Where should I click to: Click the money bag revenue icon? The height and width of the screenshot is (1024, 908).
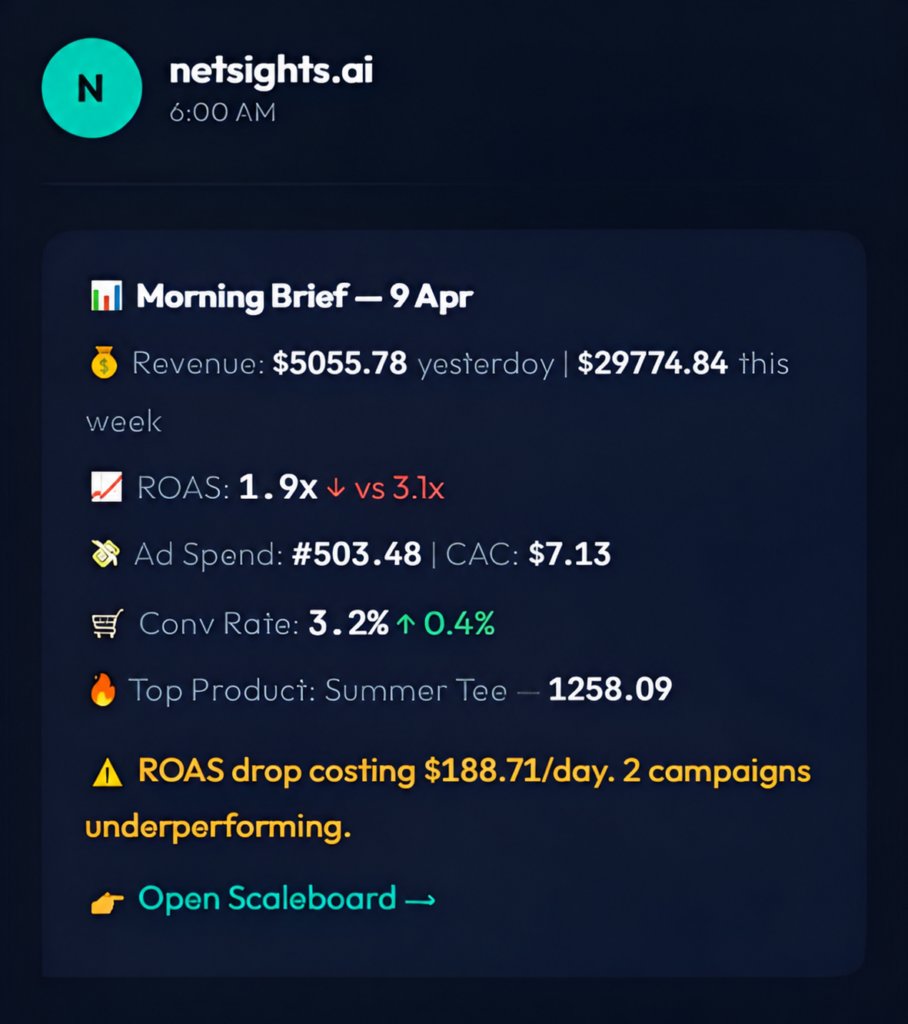coord(104,362)
